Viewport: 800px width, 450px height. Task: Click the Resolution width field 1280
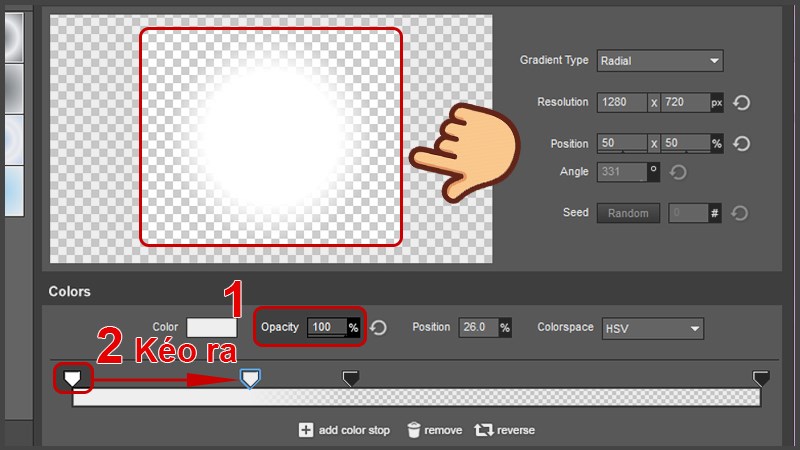(x=620, y=103)
